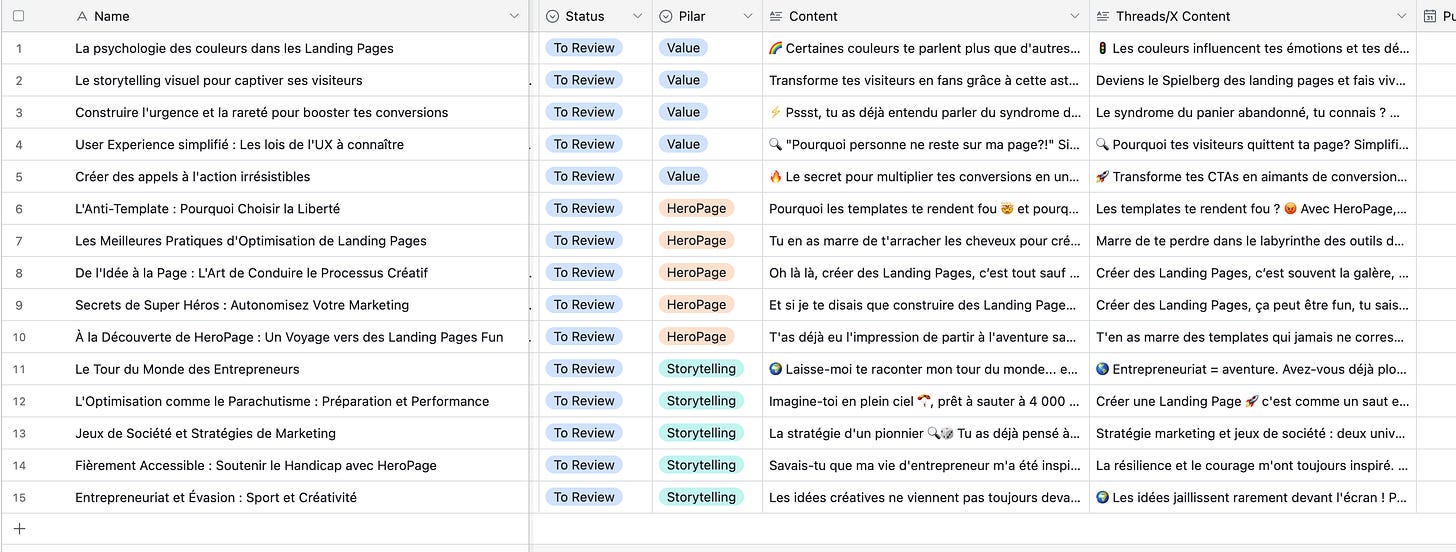Click "La psychologie des couleurs dans les Landing Pages"

[234, 48]
